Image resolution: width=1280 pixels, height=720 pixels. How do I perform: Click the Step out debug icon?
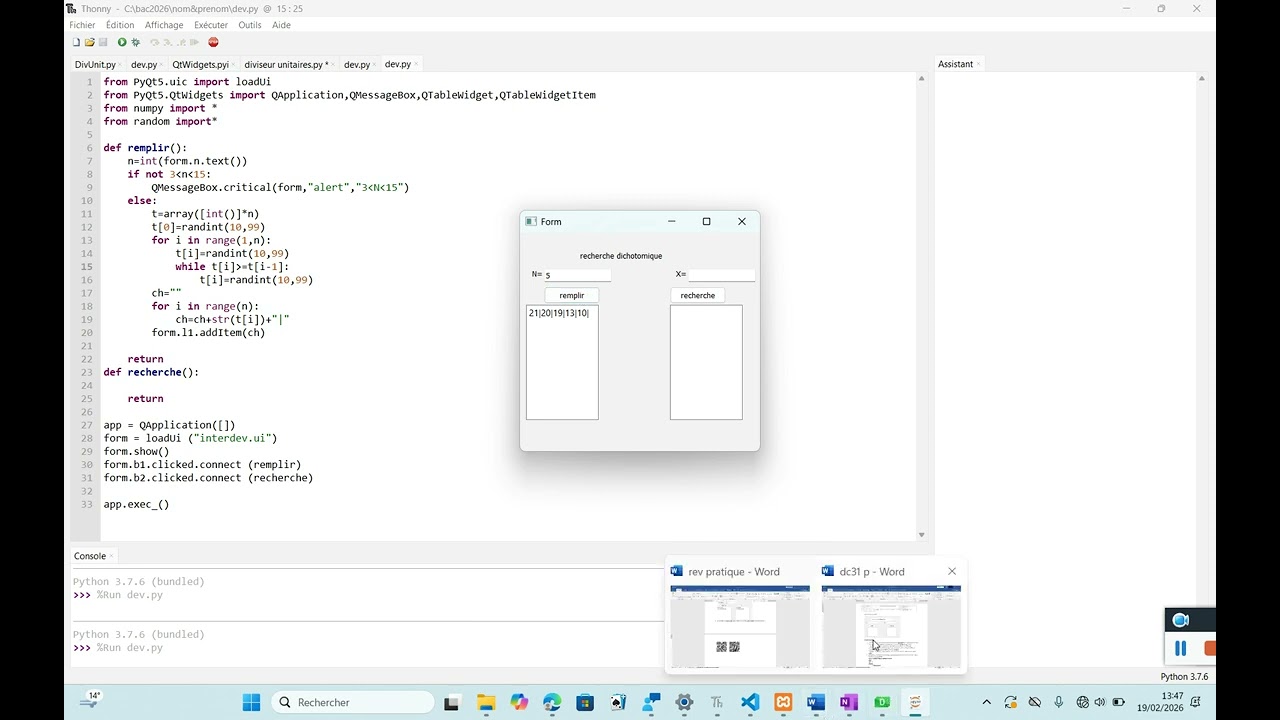pyautogui.click(x=180, y=42)
